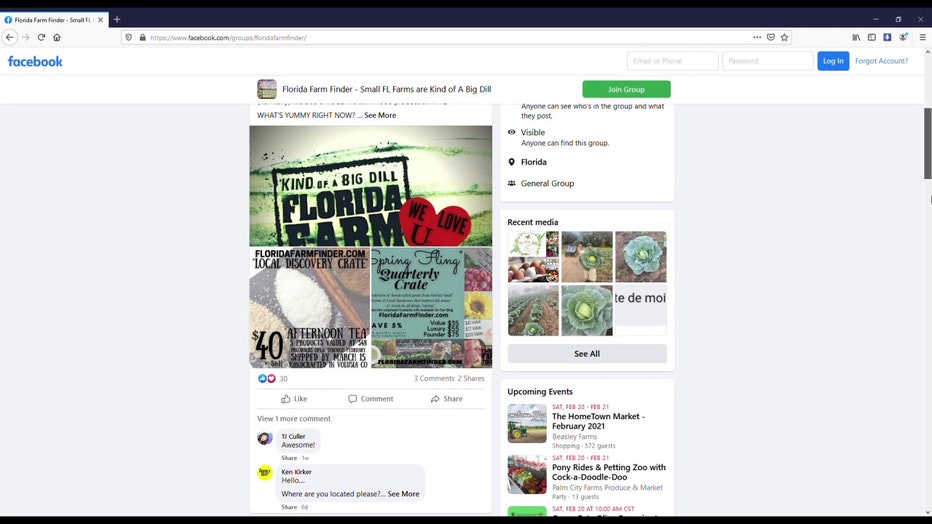Click the Log In button
The image size is (932, 524).
pos(833,61)
